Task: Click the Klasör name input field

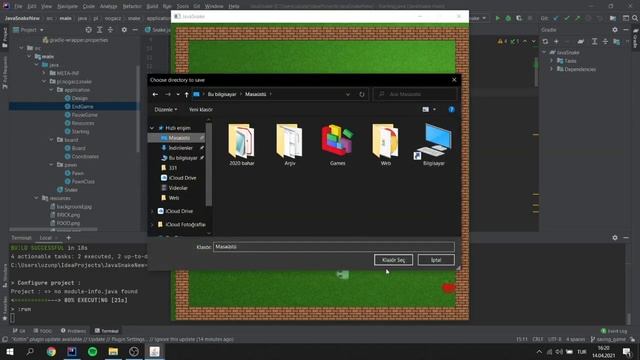Action: [x=333, y=247]
